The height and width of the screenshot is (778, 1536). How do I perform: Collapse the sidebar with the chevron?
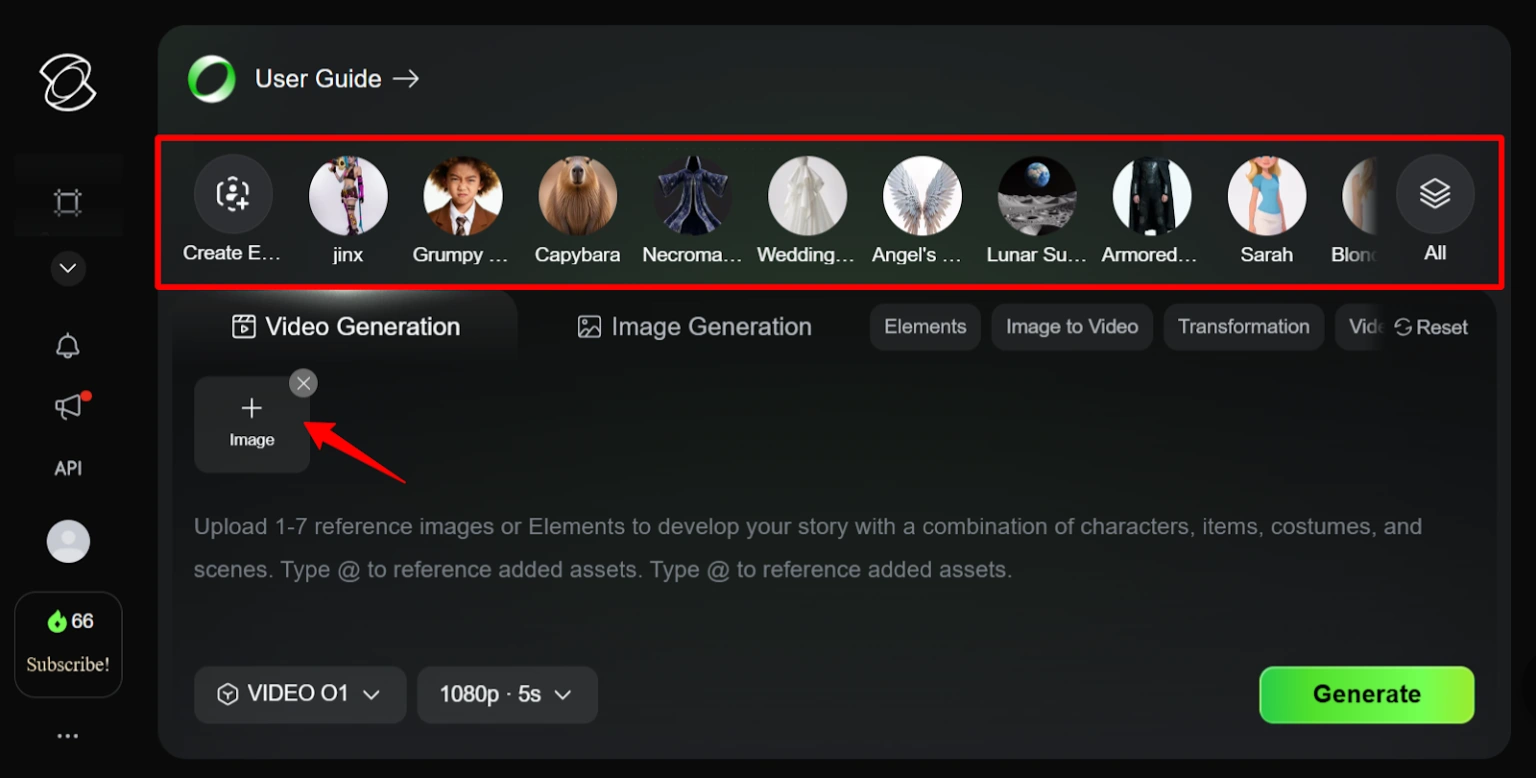[x=67, y=268]
